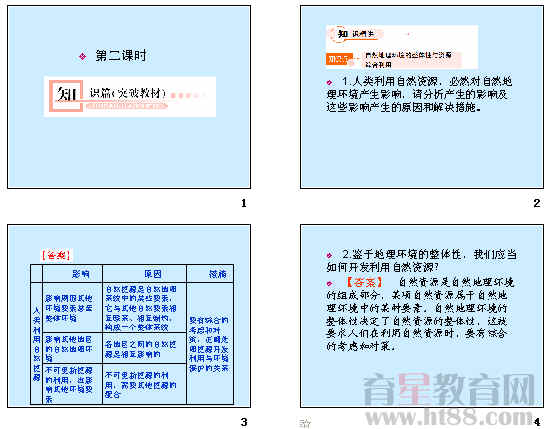550x429 pixels.
Task: Click the vertical 人类利用自然资源 row header
Action: (x=36, y=343)
